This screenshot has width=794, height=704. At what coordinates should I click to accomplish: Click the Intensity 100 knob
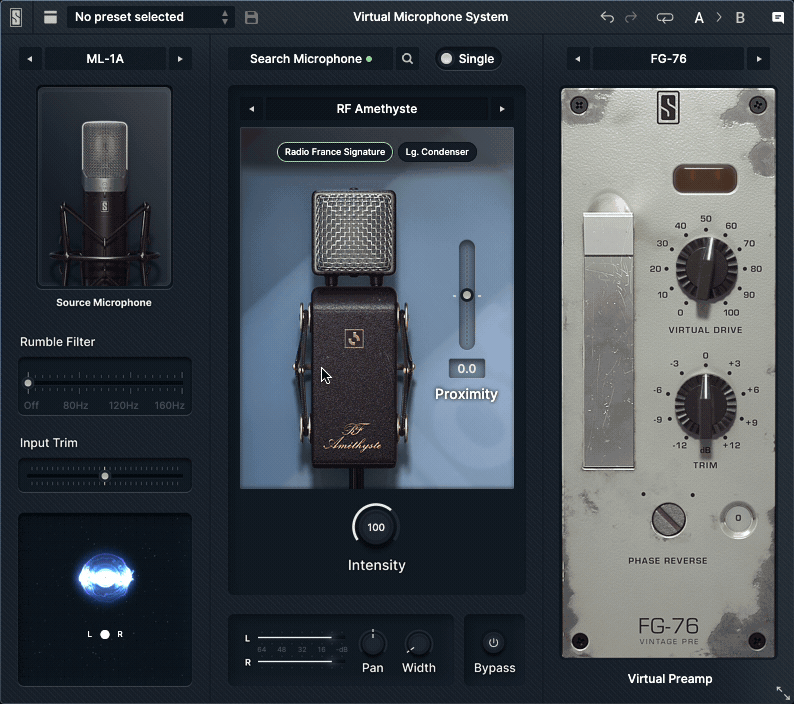pos(376,527)
